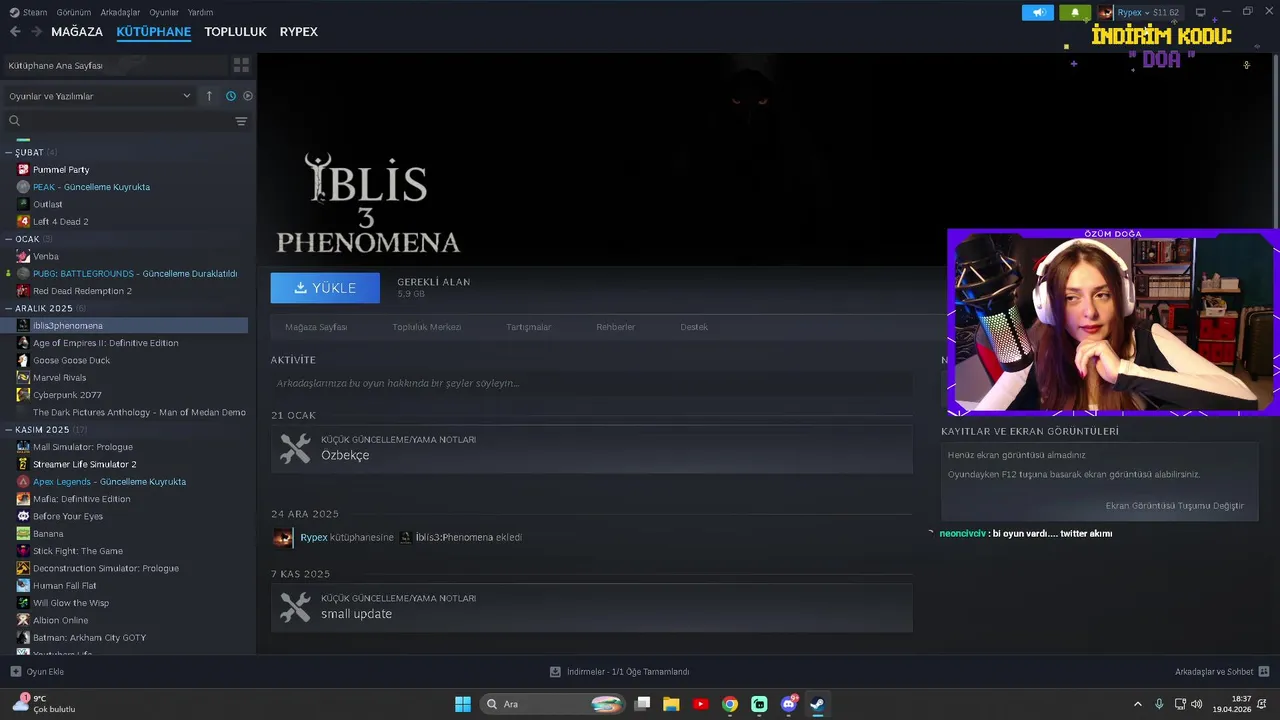Select Age of Empires II: Definitive Edition
This screenshot has height=720, width=1280.
coord(105,343)
